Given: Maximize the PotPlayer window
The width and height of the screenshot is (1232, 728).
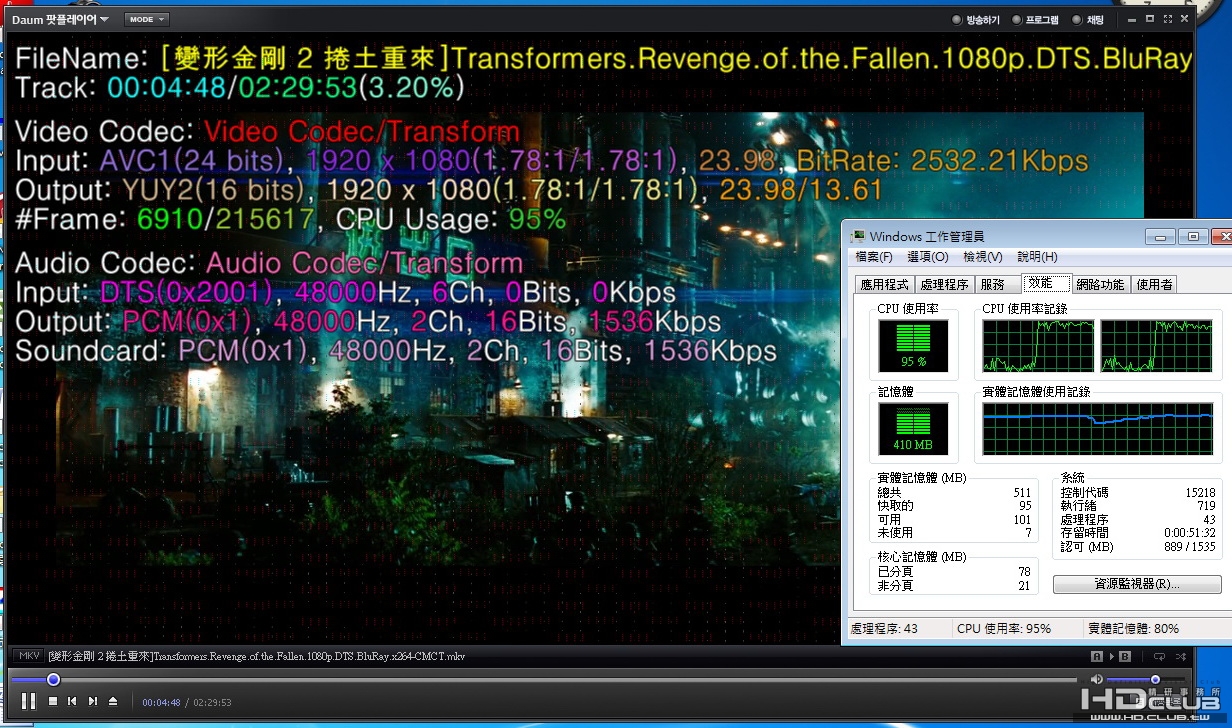Looking at the screenshot, I should pyautogui.click(x=1151, y=19).
